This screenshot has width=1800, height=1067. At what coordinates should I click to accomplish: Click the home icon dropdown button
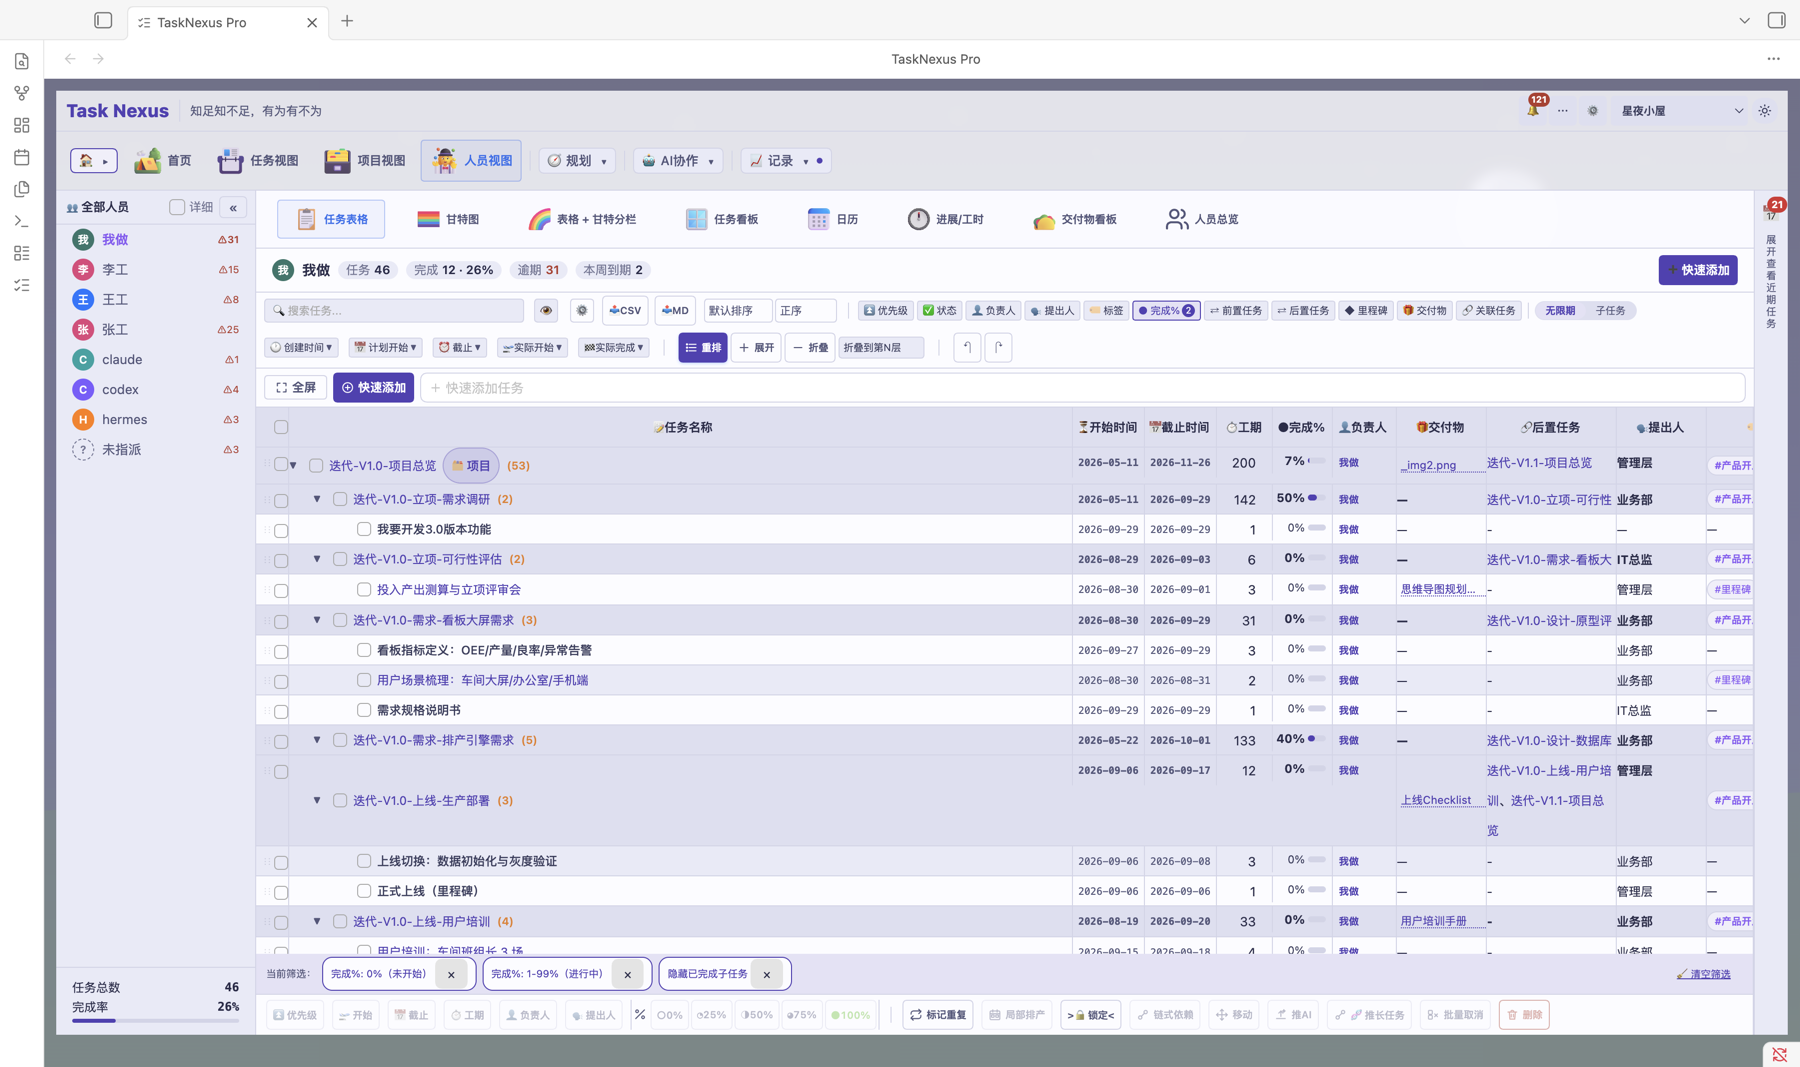pyautogui.click(x=94, y=161)
